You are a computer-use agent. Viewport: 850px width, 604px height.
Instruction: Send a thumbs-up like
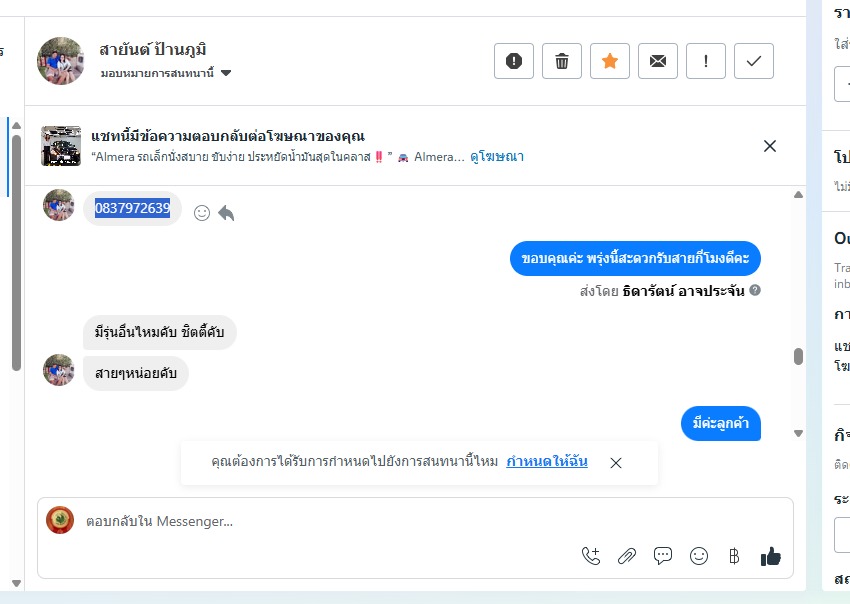770,556
